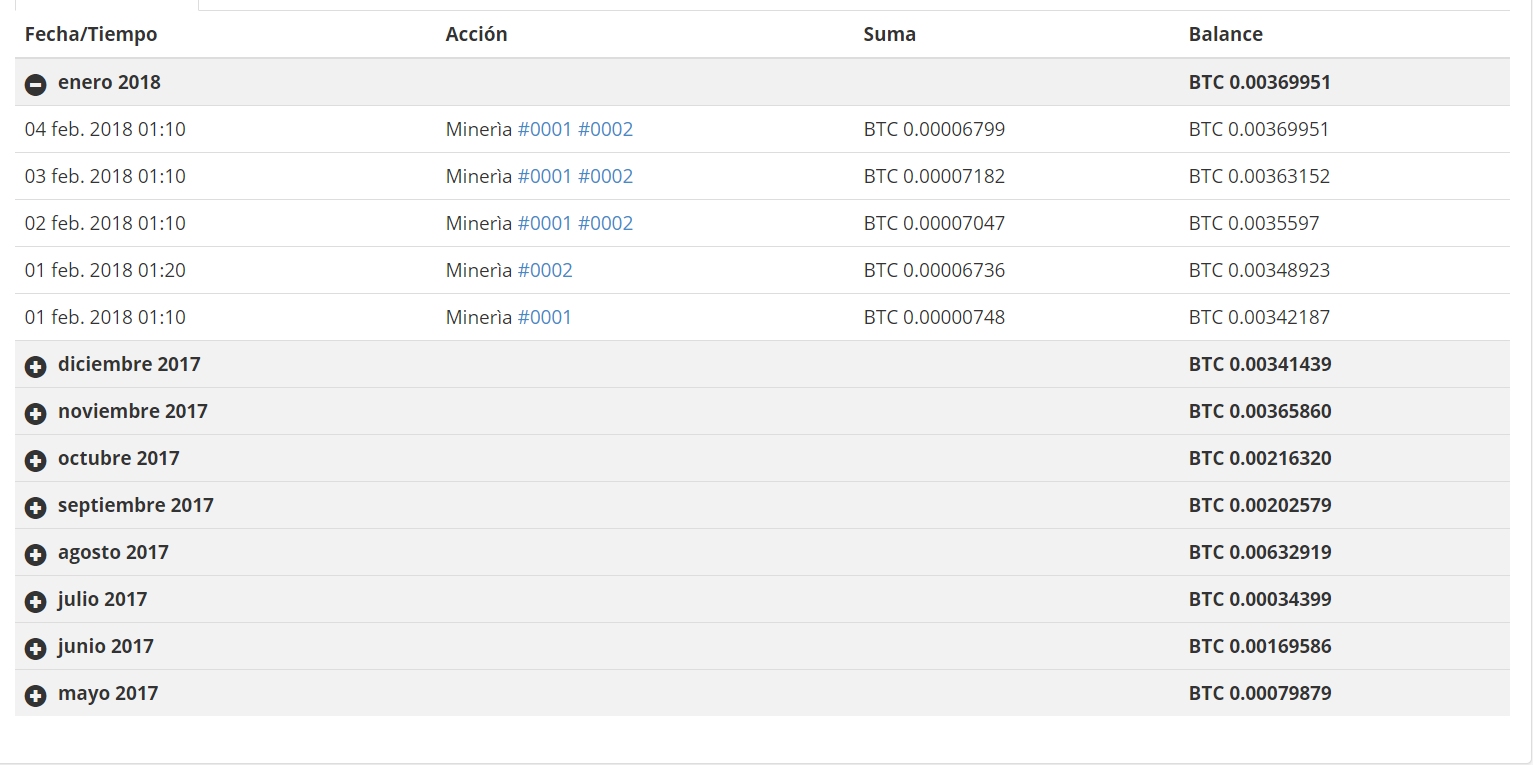Select balance BTC 0.00363152

(1259, 176)
